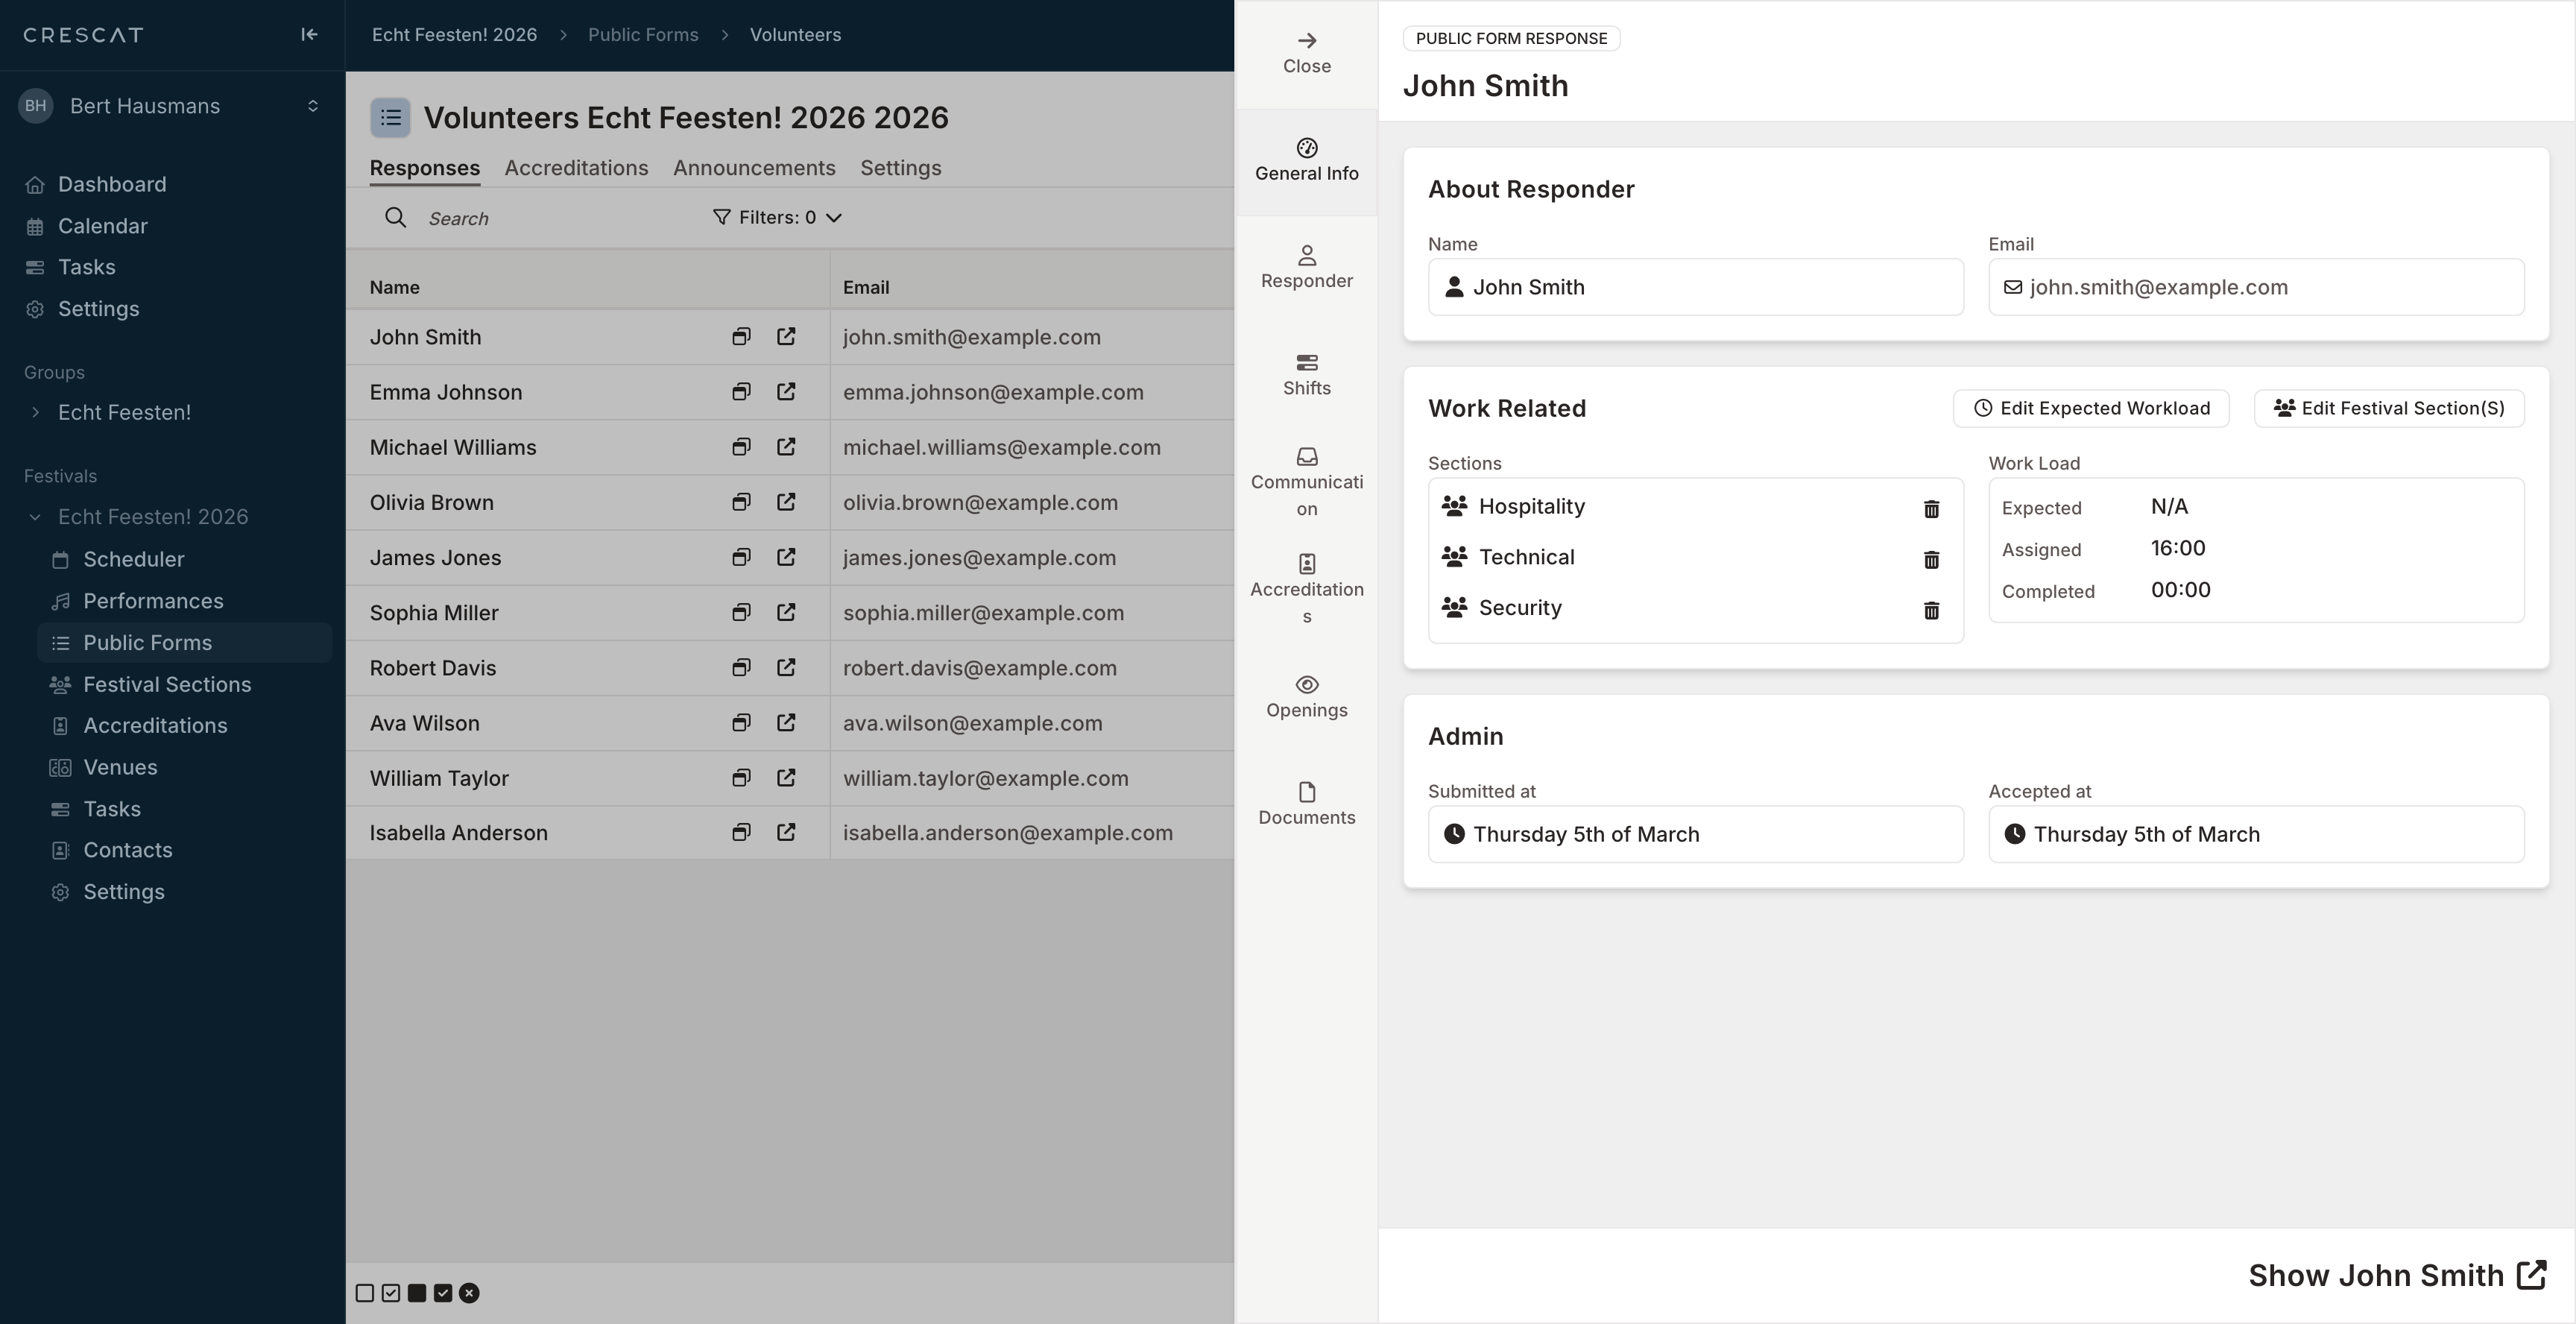Click the Show John Smith link
Image resolution: width=2576 pixels, height=1324 pixels.
point(2396,1275)
